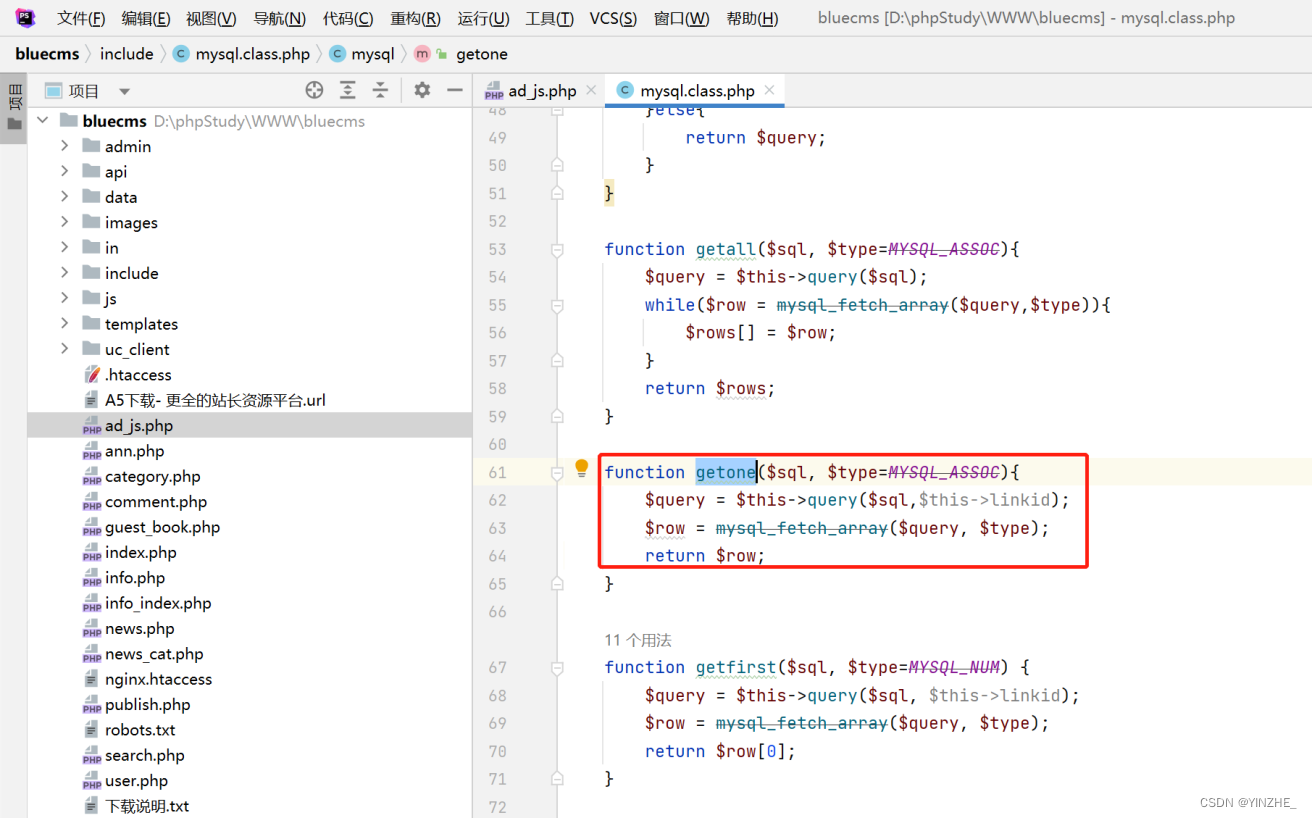Open the 编辑(E) menu
The height and width of the screenshot is (818, 1312).
pos(146,18)
